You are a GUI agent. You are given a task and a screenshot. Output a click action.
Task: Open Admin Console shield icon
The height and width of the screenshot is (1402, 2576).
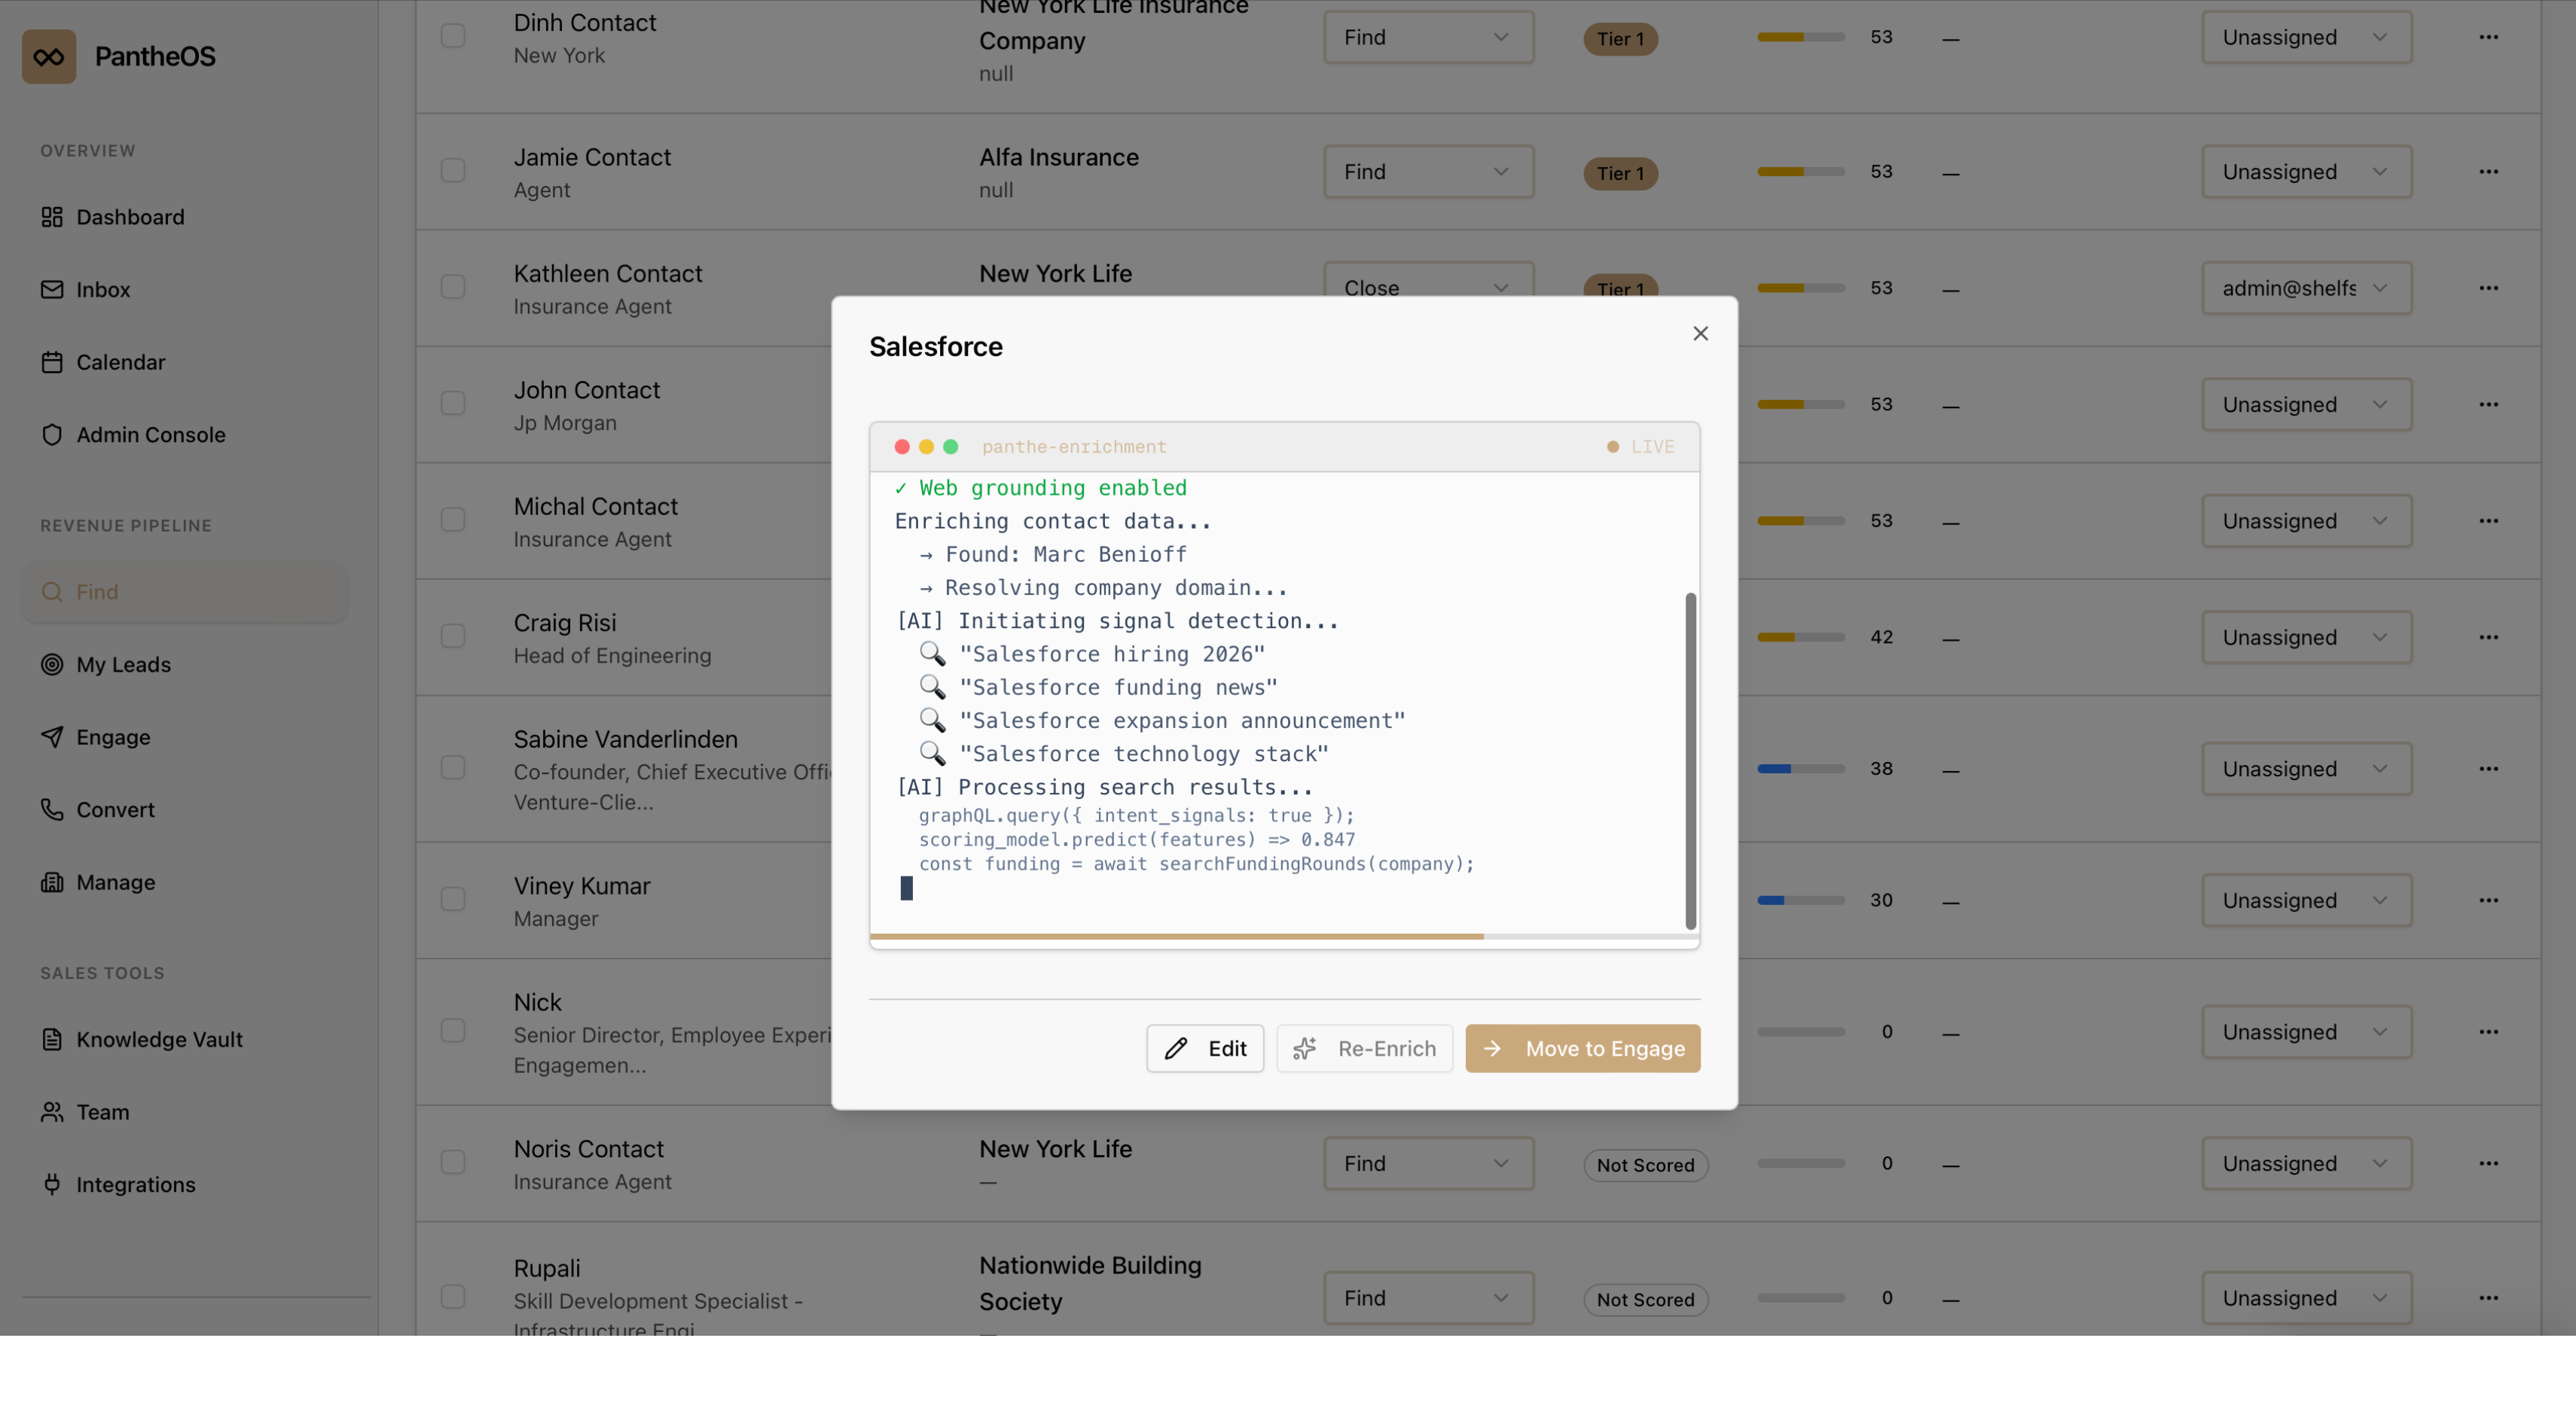point(52,434)
